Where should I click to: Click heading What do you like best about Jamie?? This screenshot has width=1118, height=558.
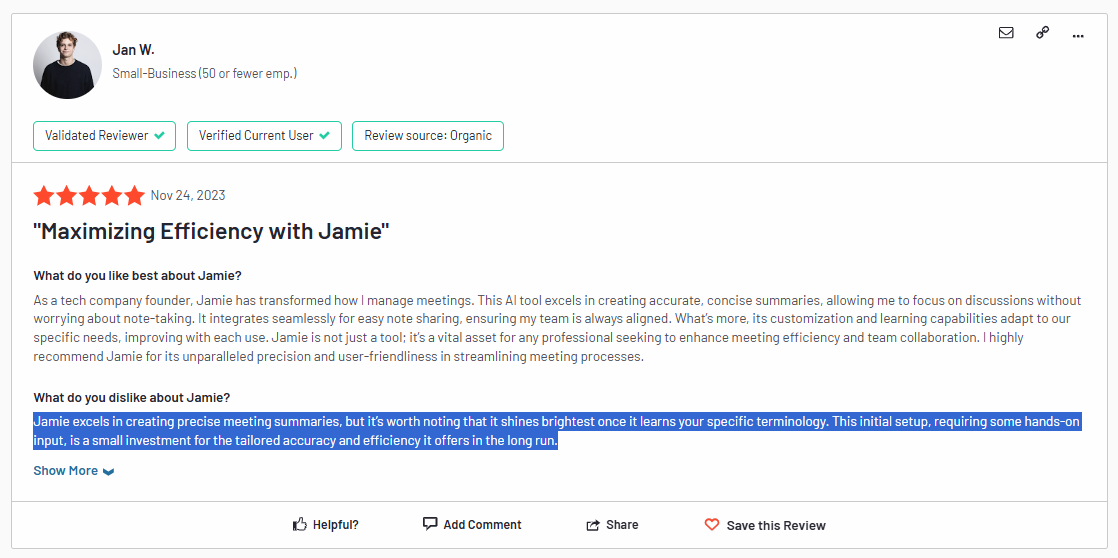pos(138,276)
